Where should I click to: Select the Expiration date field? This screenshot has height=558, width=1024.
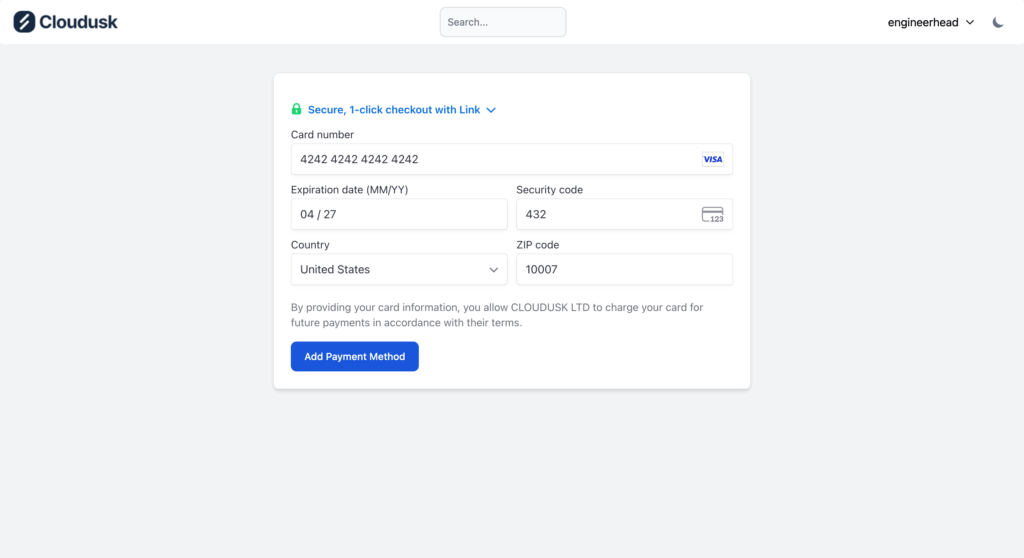pos(399,214)
